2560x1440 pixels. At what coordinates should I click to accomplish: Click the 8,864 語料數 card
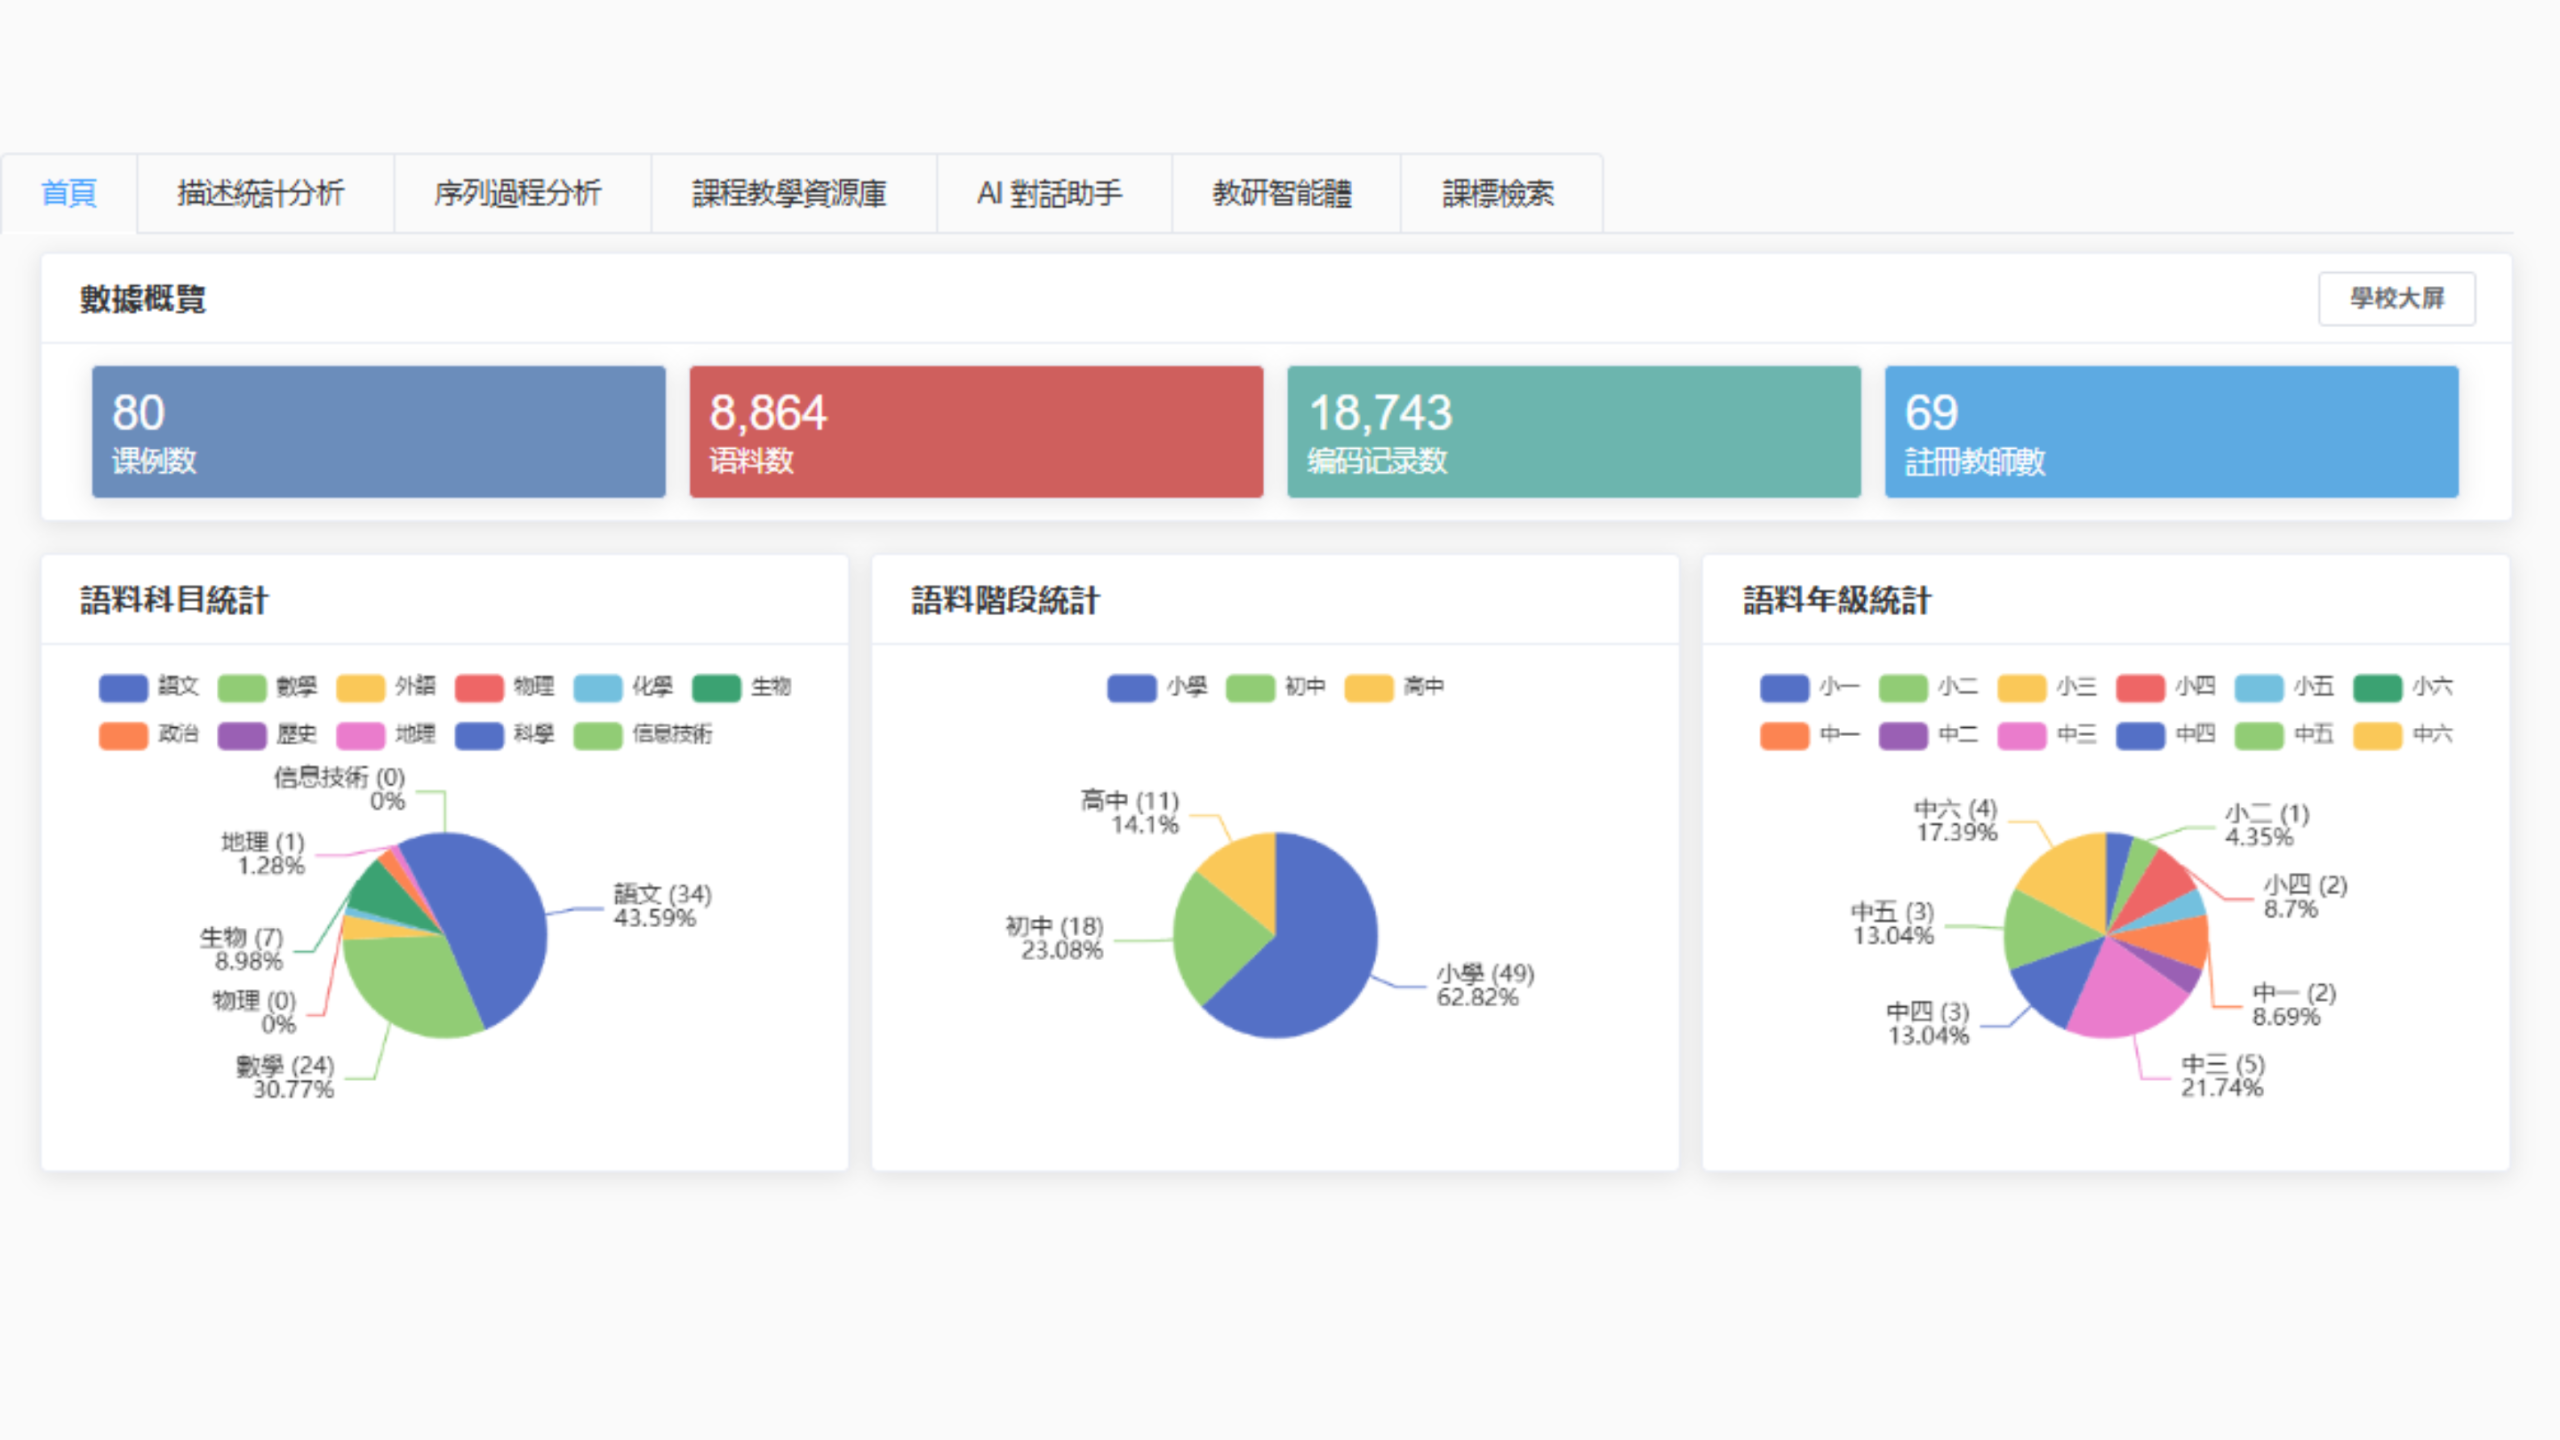976,432
